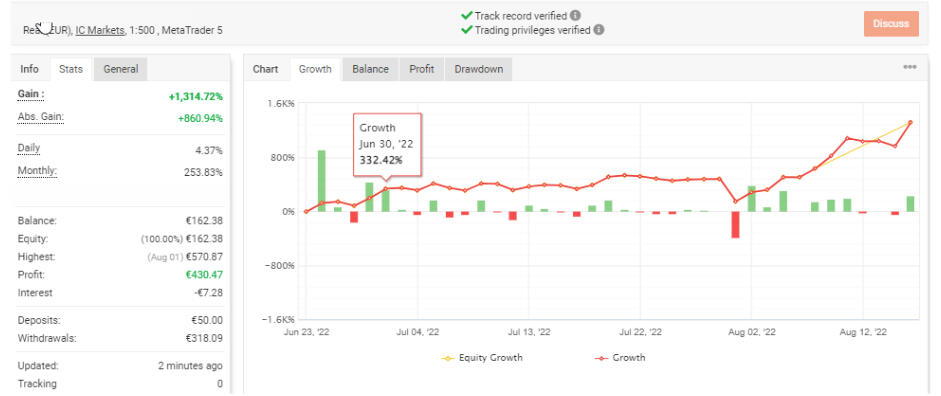This screenshot has height=396, width=941.
Task: Click the green Trading privileges verified checkmark
Action: [466, 29]
